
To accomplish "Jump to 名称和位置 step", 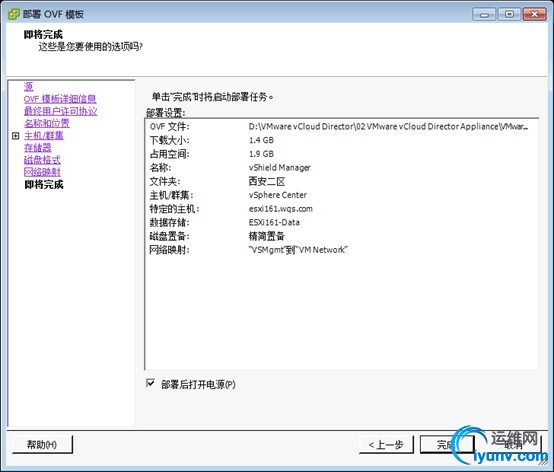I will (x=47, y=123).
